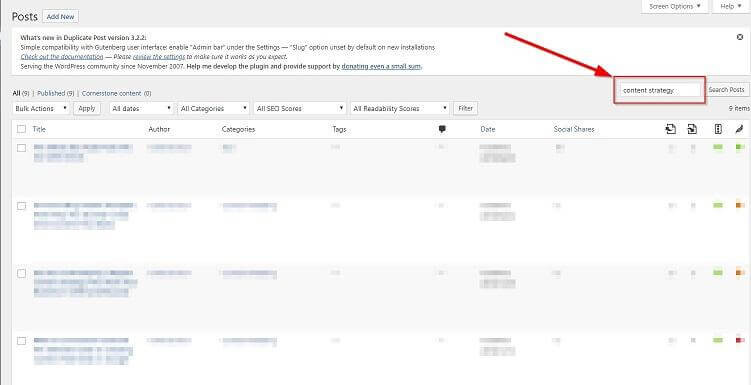Click the outgoing internal links column icon

[671, 129]
